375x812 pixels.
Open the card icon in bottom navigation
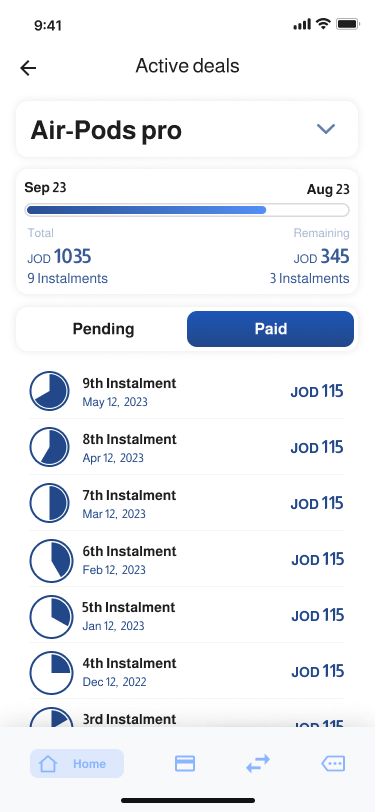(x=185, y=763)
